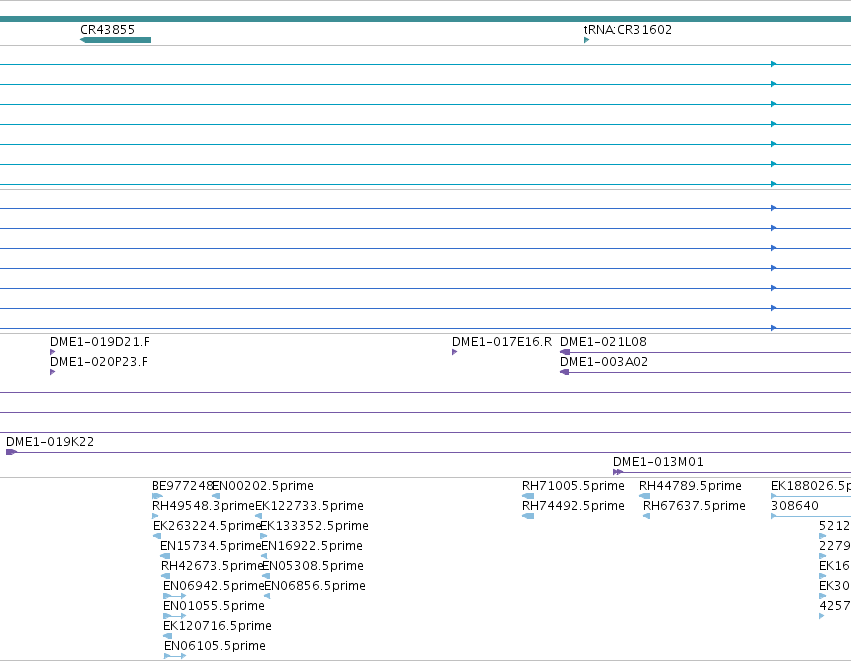Select the RH44789.5prime EST glyph
Image resolution: width=851 pixels, height=661 pixels.
644,495
